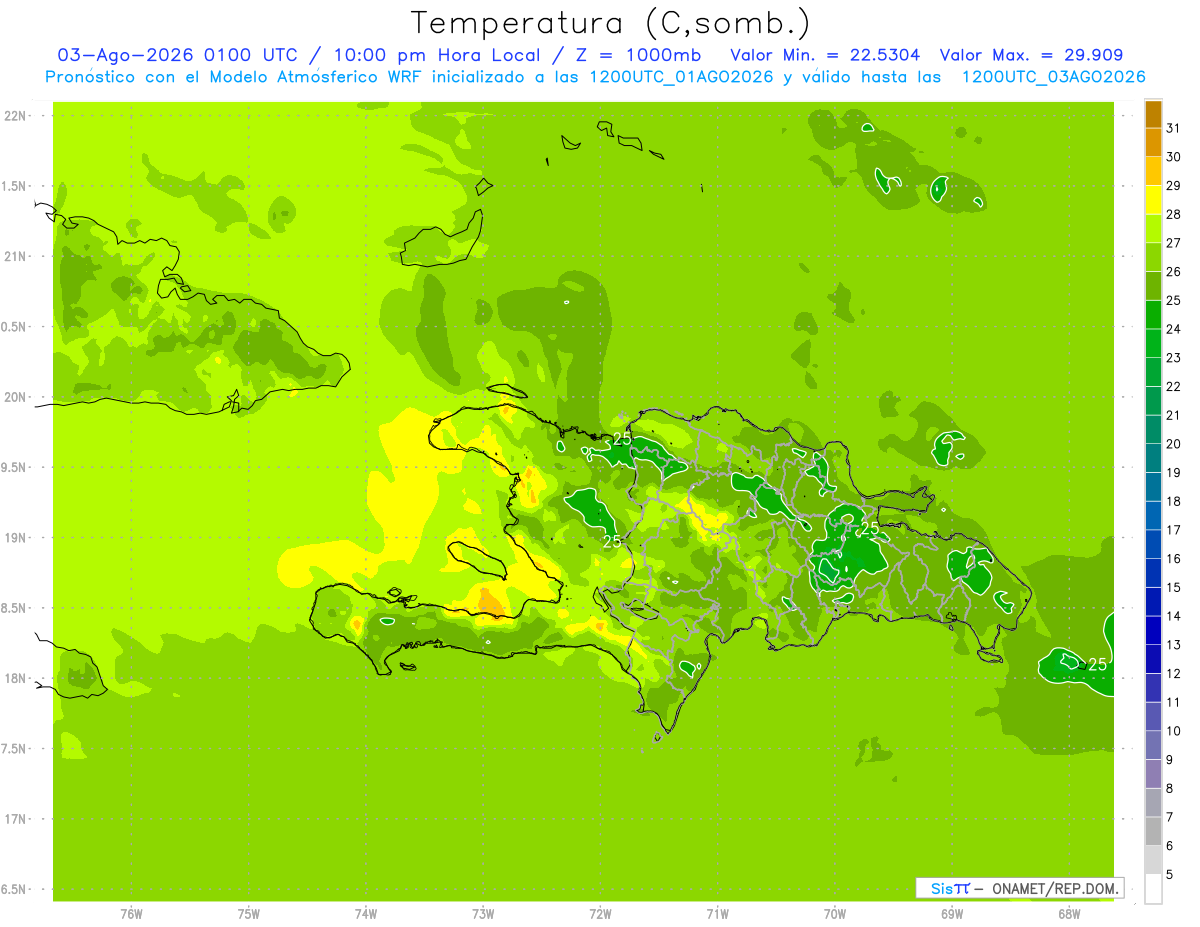This screenshot has height=927, width=1200.
Task: Click the 'Valor Min. = 22.5304' text
Action: (x=825, y=55)
